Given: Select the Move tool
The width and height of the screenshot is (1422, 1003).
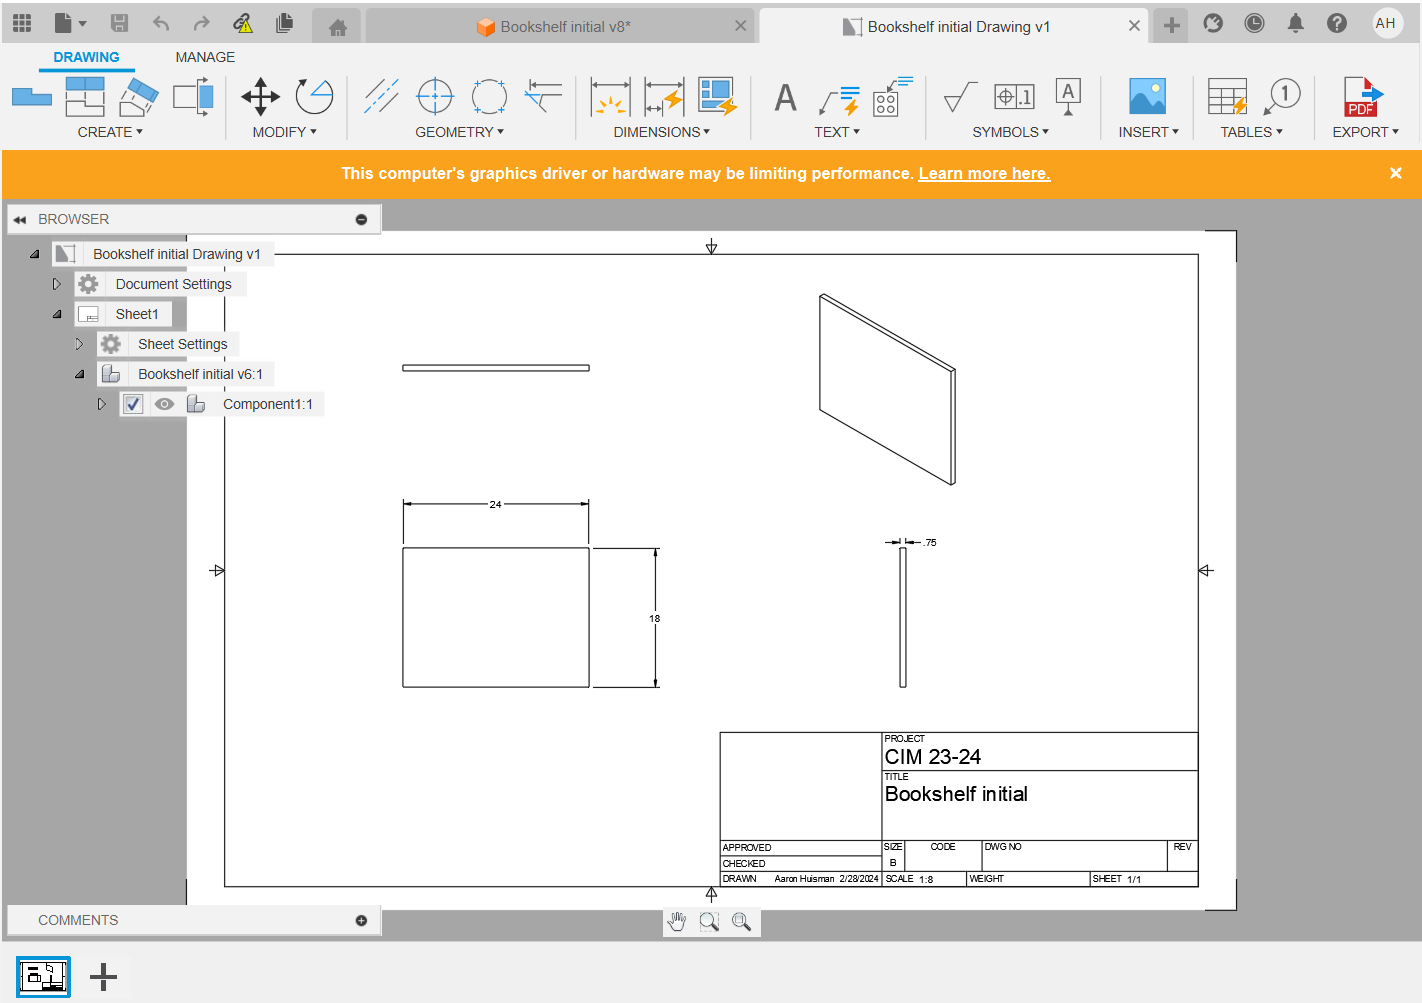Looking at the screenshot, I should tap(260, 97).
